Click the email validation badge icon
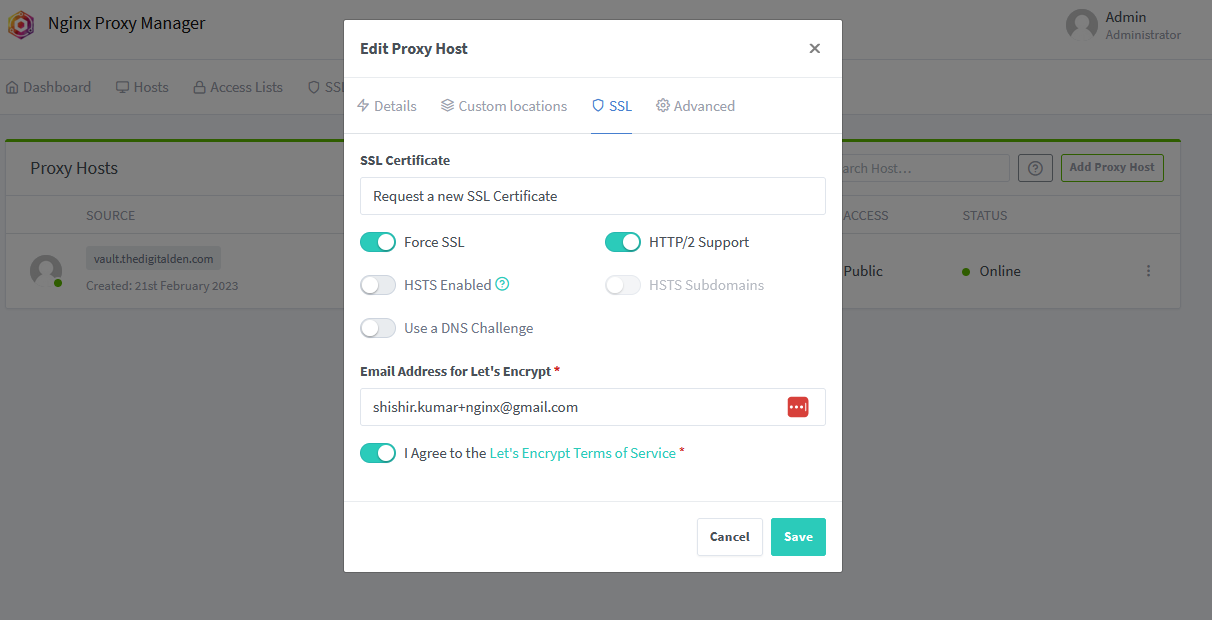This screenshot has height=620, width=1212. (x=797, y=406)
